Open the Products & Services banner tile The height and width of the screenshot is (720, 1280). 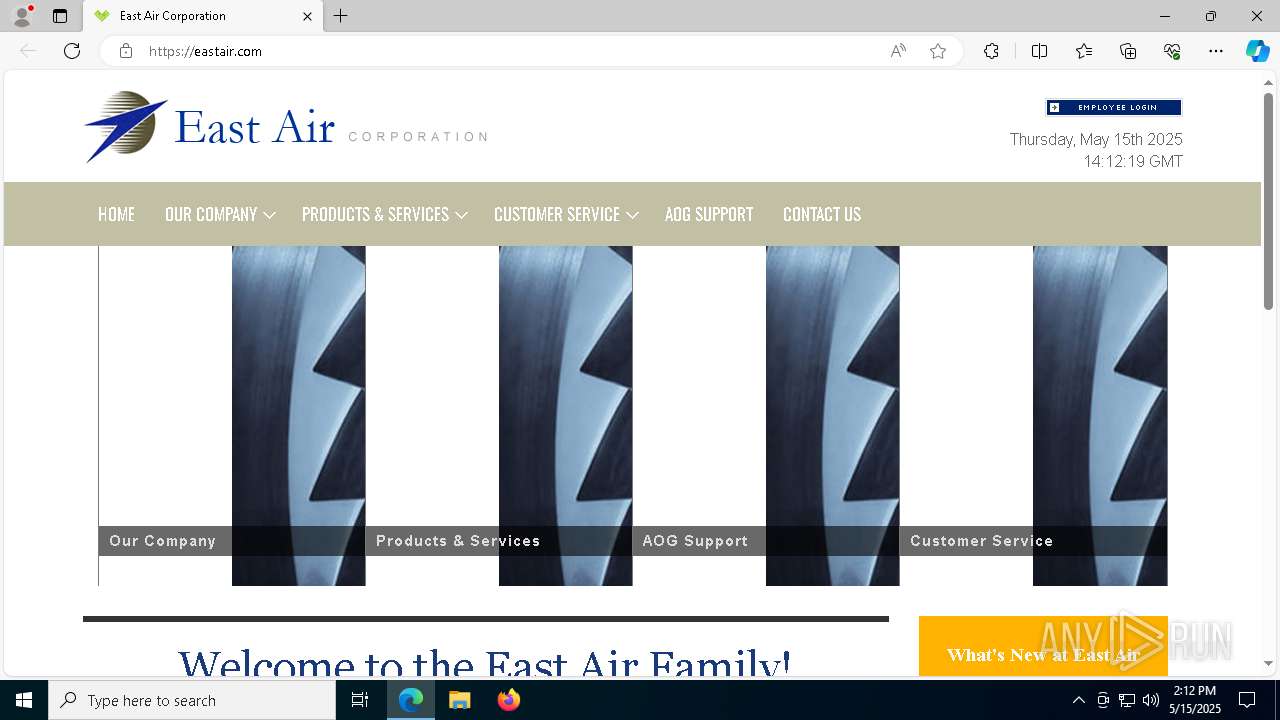click(x=498, y=416)
